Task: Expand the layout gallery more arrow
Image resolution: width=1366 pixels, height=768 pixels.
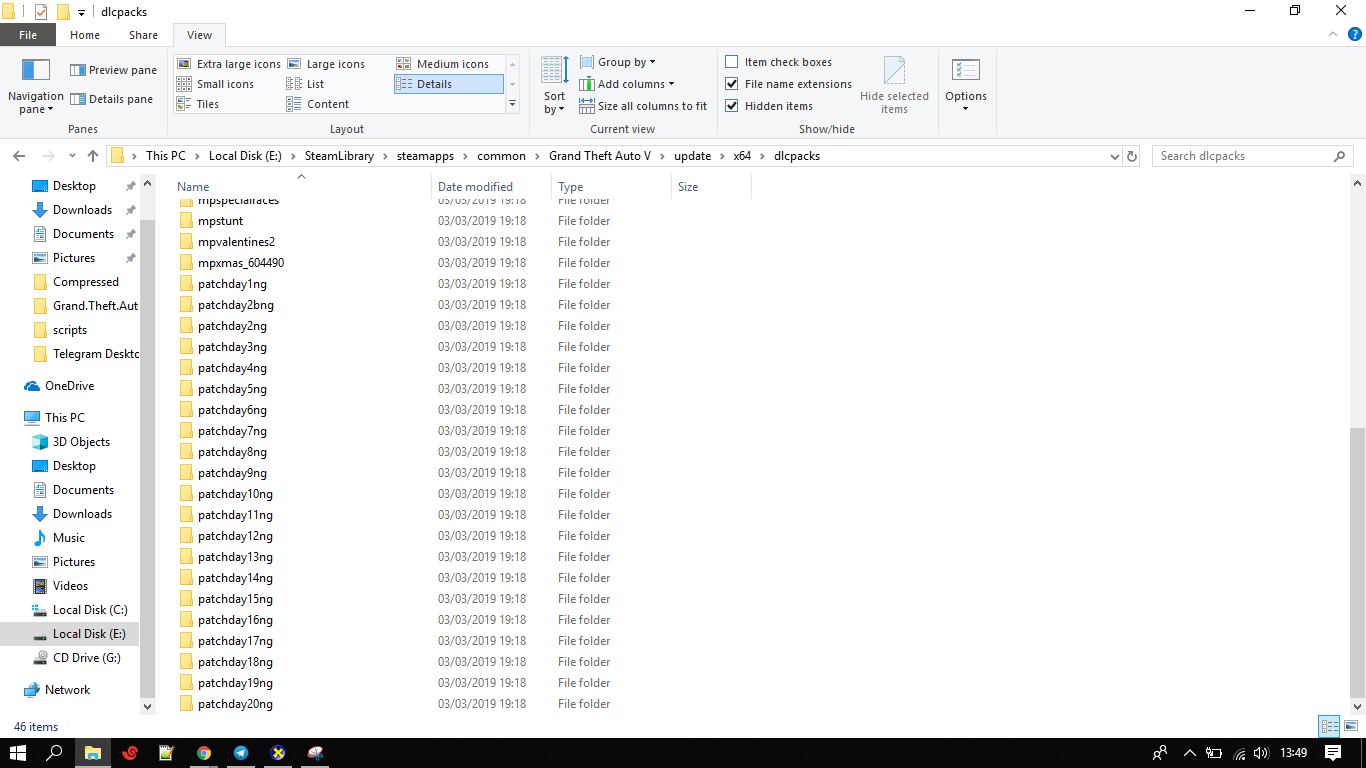Action: pyautogui.click(x=512, y=104)
